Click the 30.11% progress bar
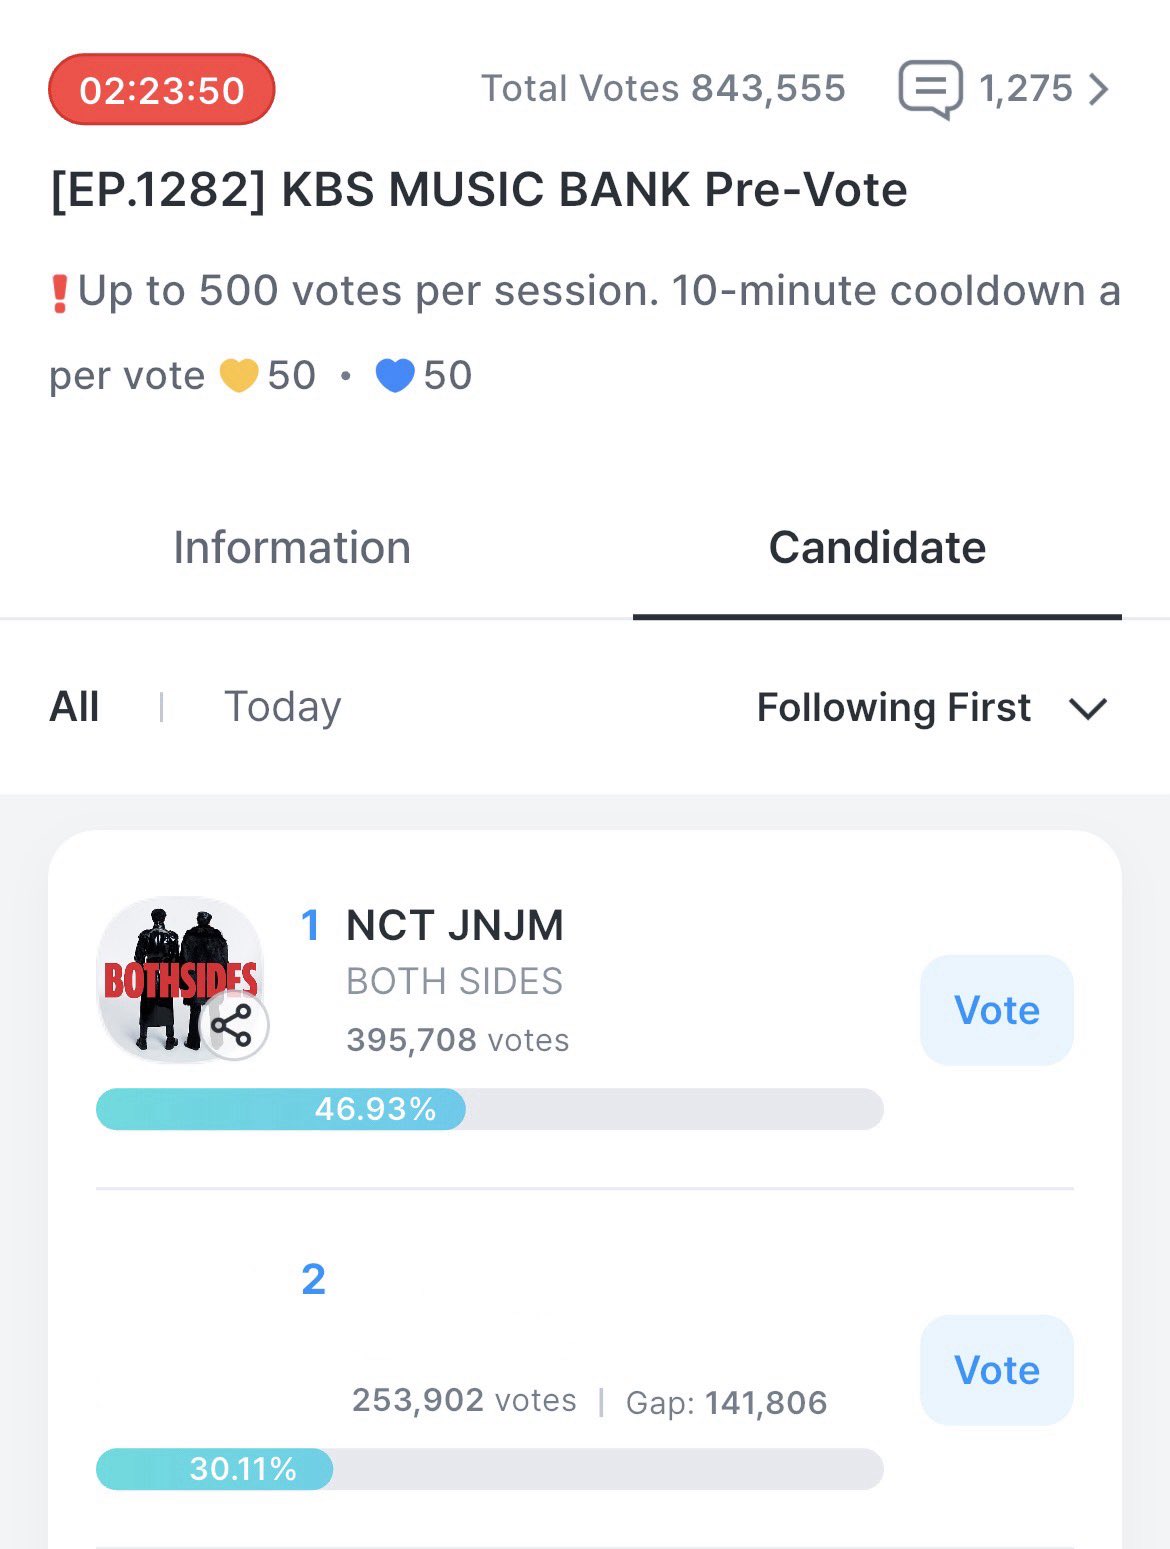The width and height of the screenshot is (1170, 1549). [x=489, y=1469]
